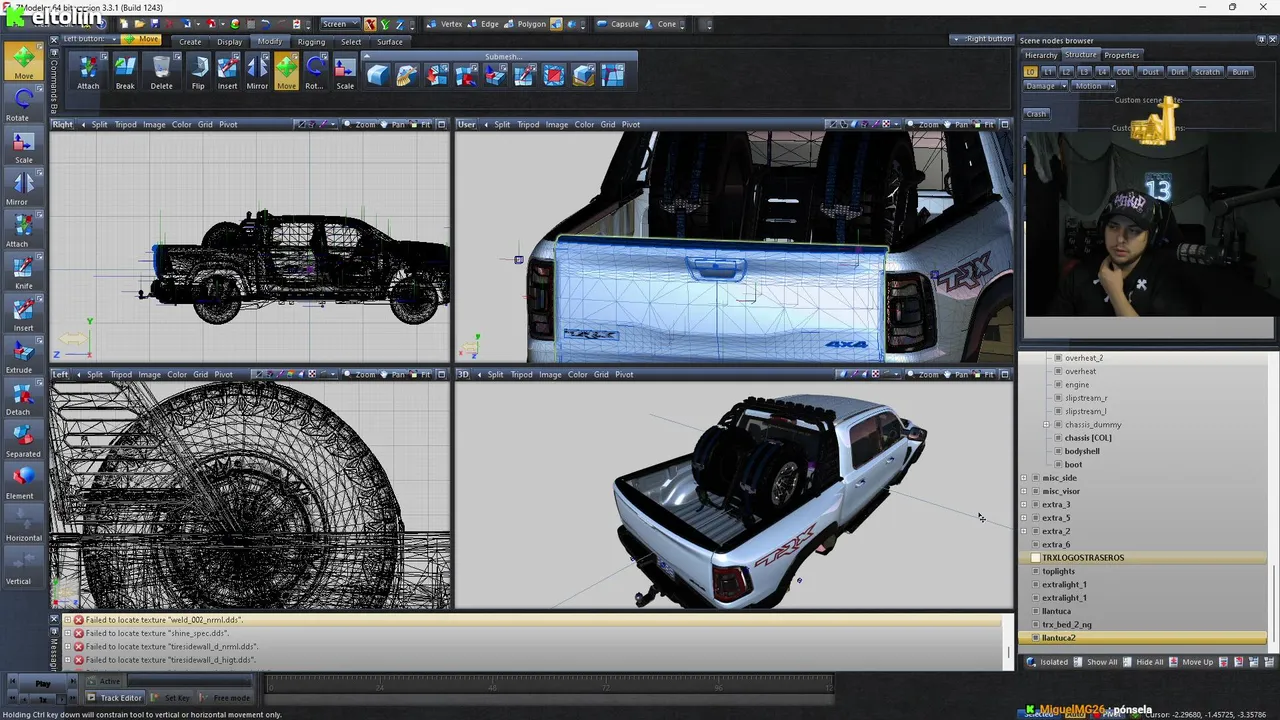Collapse the Submesh panel header
The width and height of the screenshot is (1280, 720).
click(502, 57)
